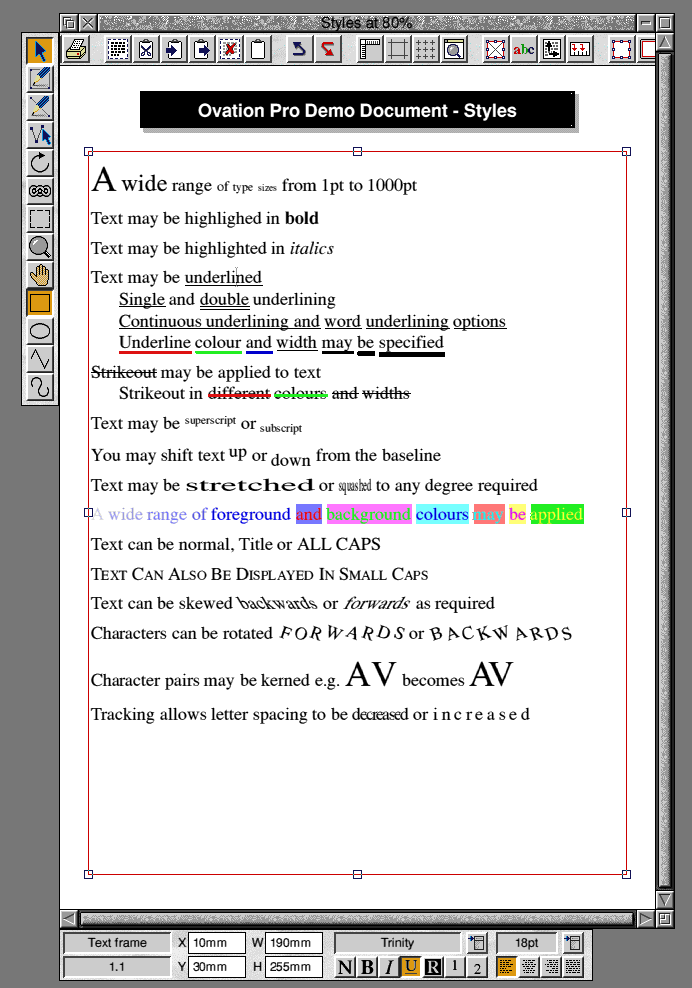Screen dimensions: 692x988
Task: Click the paste-from-clipboard arrow icon
Action: pos(202,49)
